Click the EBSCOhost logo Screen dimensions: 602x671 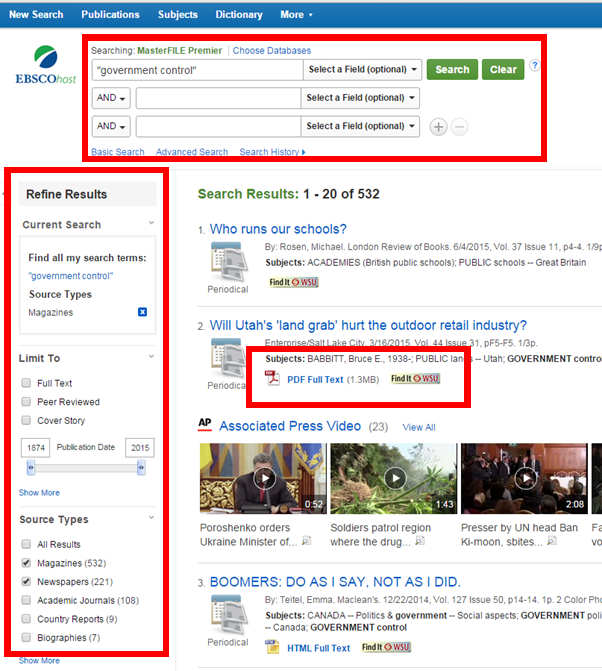tap(45, 65)
